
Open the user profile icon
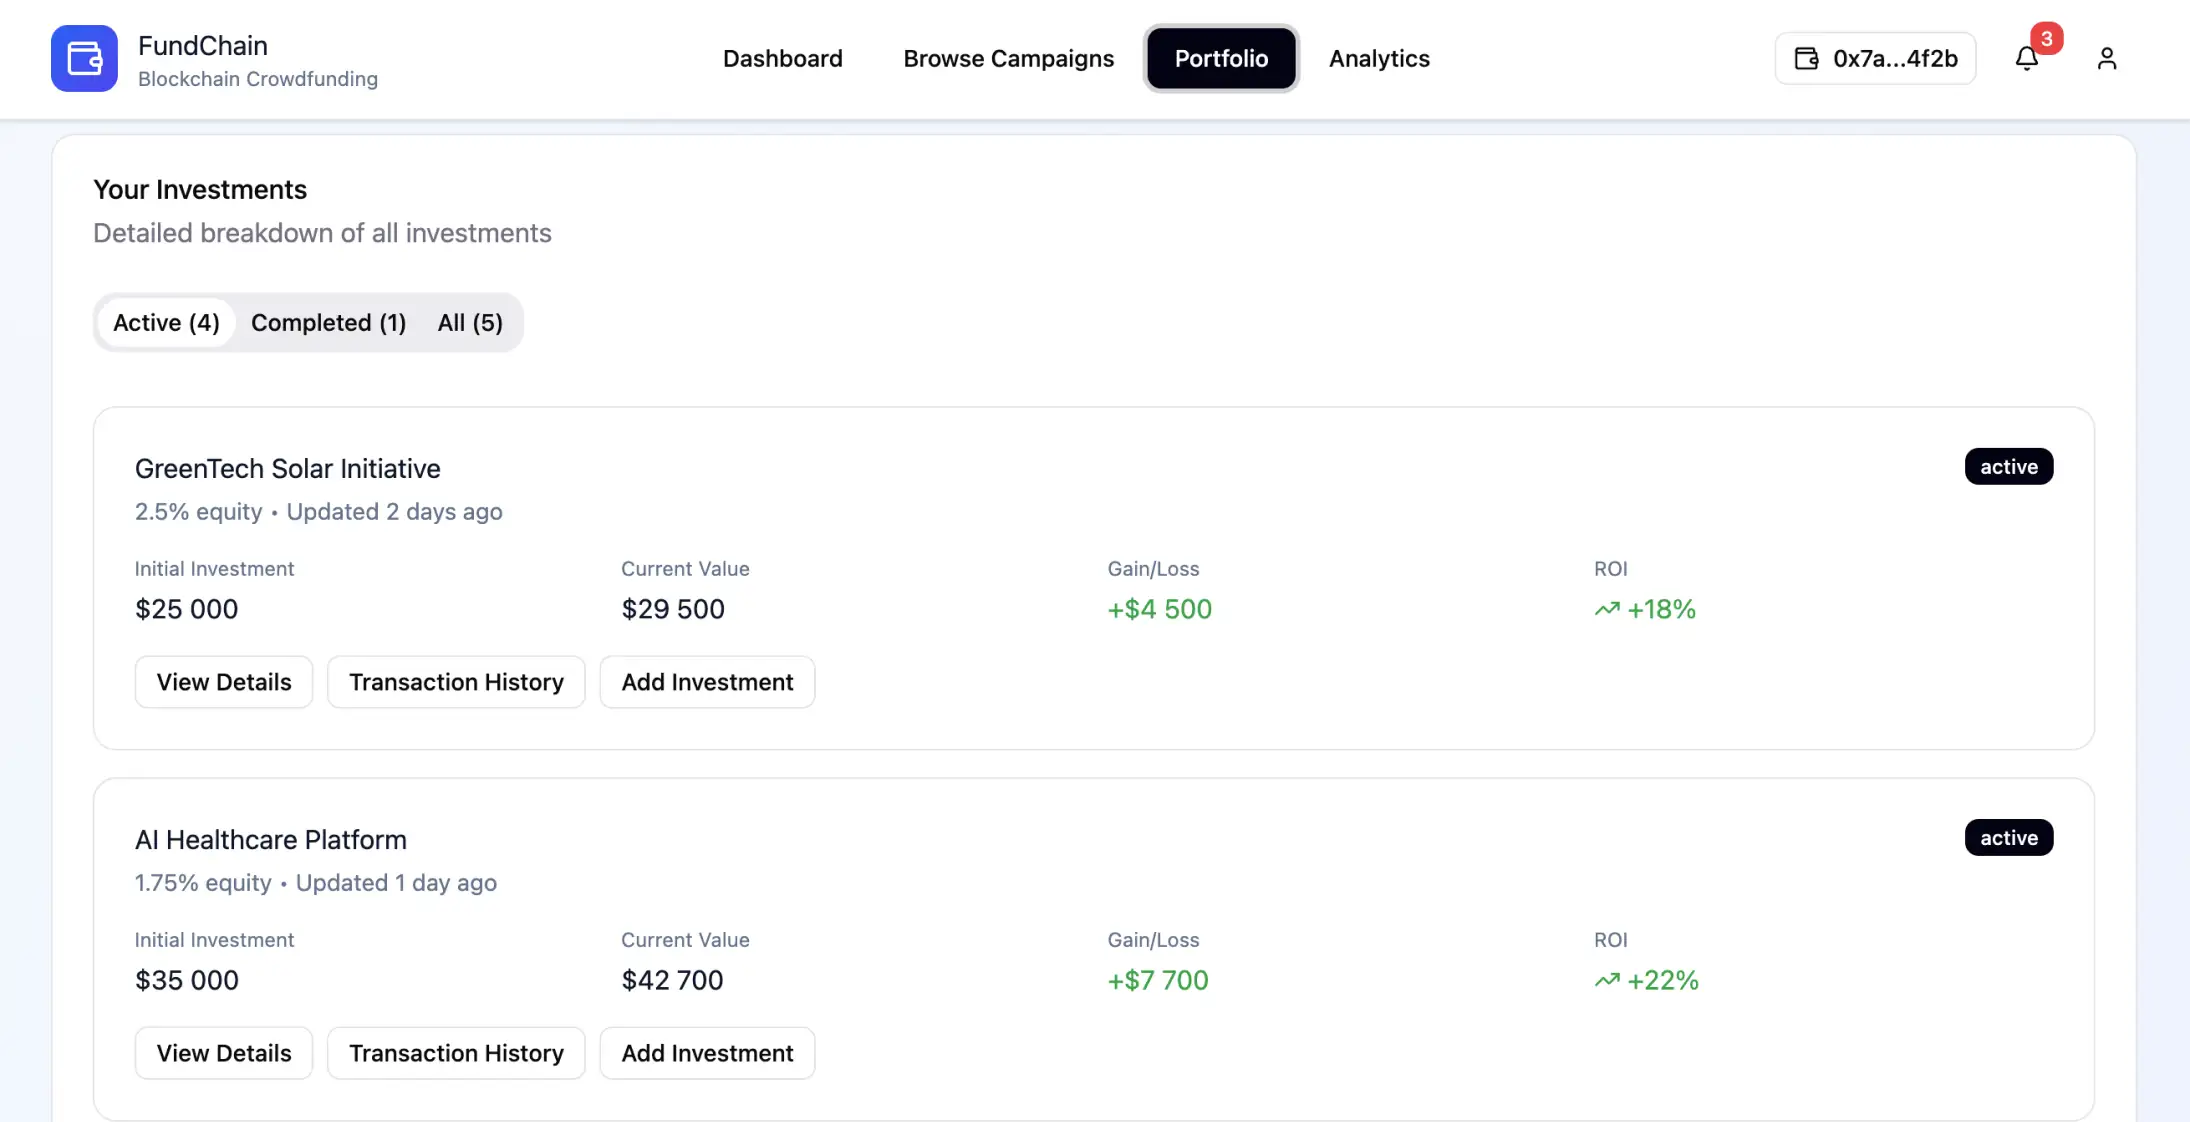pyautogui.click(x=2107, y=58)
